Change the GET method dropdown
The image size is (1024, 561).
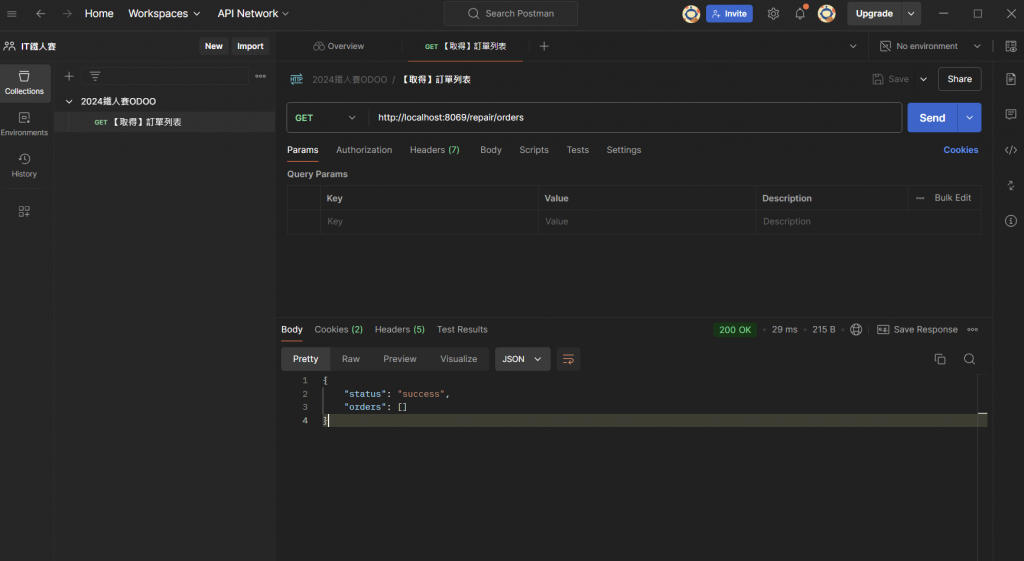coord(325,118)
